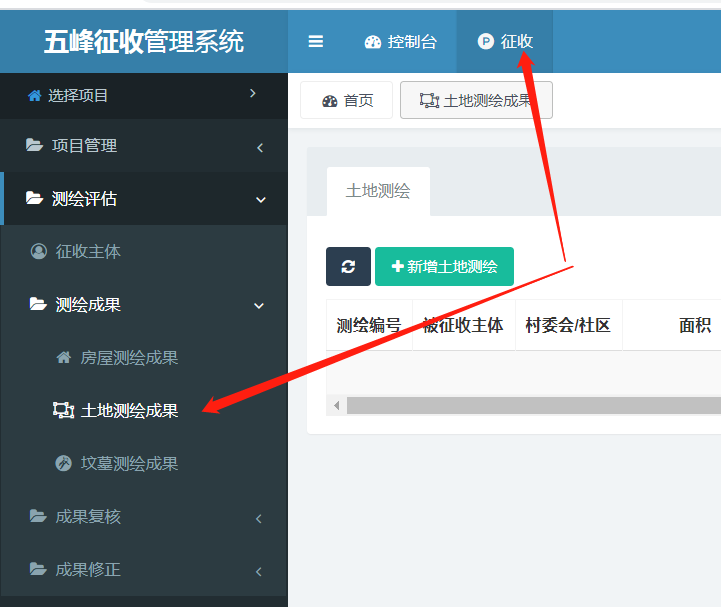721x607 pixels.
Task: Click the 面积 column header
Action: [x=695, y=325]
